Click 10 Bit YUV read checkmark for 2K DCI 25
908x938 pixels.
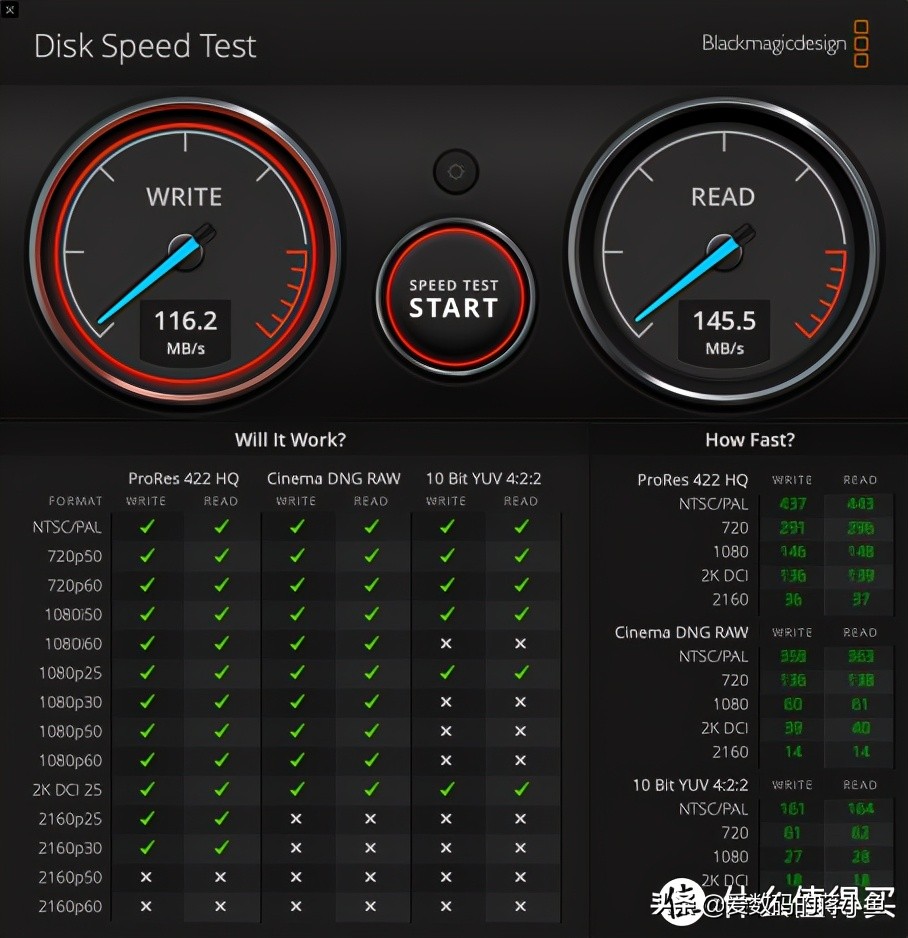pyautogui.click(x=521, y=789)
